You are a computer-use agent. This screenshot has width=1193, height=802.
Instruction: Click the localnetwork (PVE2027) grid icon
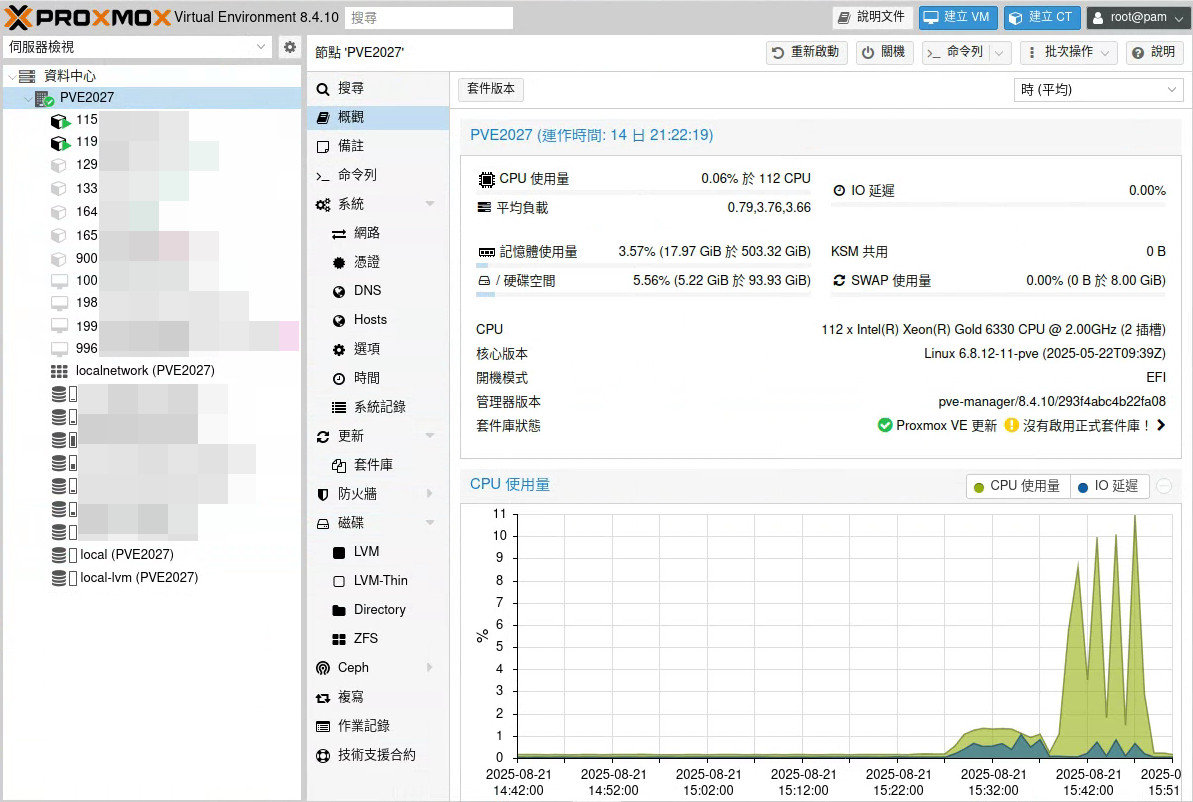point(60,371)
